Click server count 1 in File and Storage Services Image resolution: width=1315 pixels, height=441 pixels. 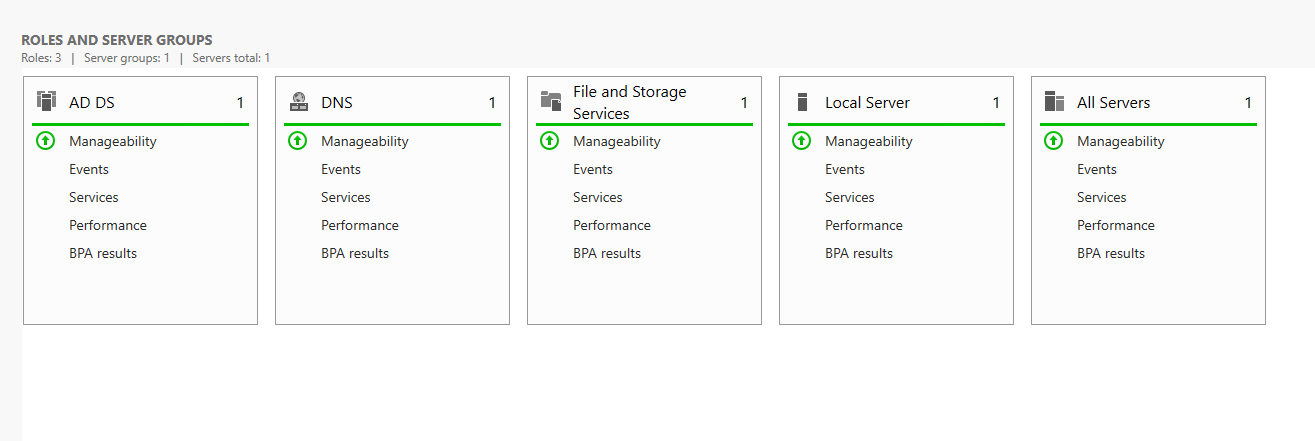[x=744, y=102]
